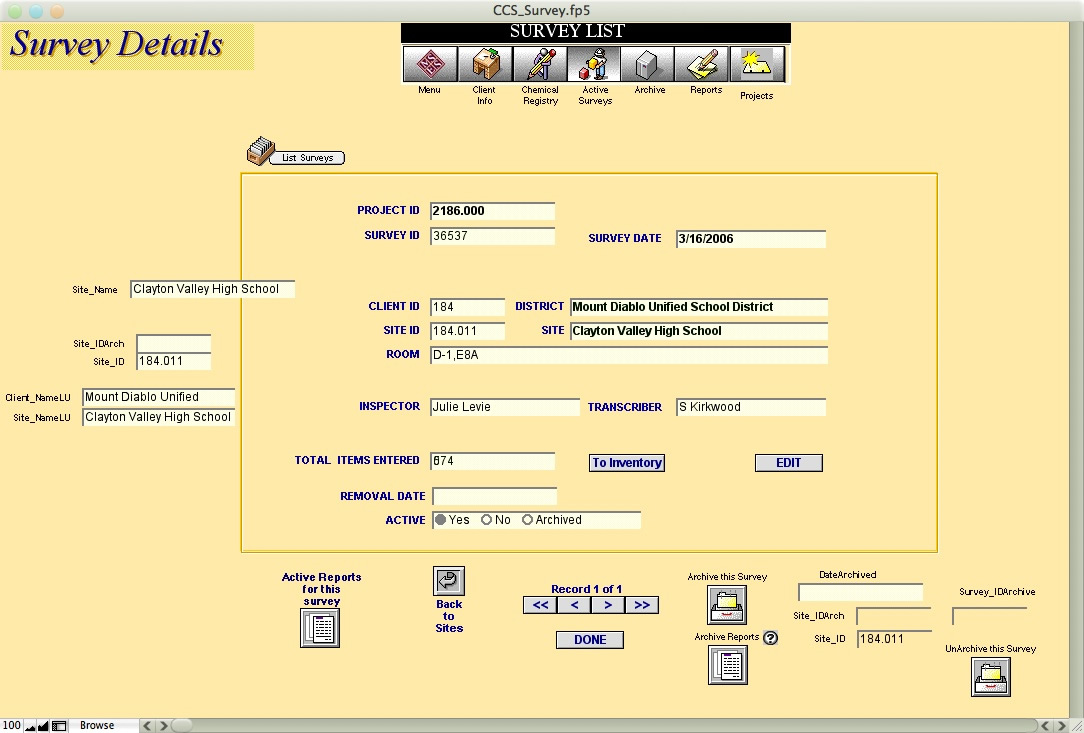Click the SURVEY ID field 36537

coord(492,236)
